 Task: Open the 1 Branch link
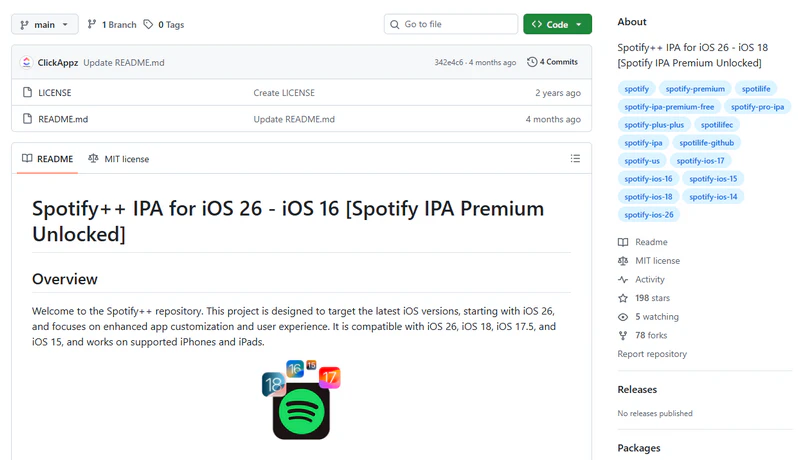coord(112,24)
